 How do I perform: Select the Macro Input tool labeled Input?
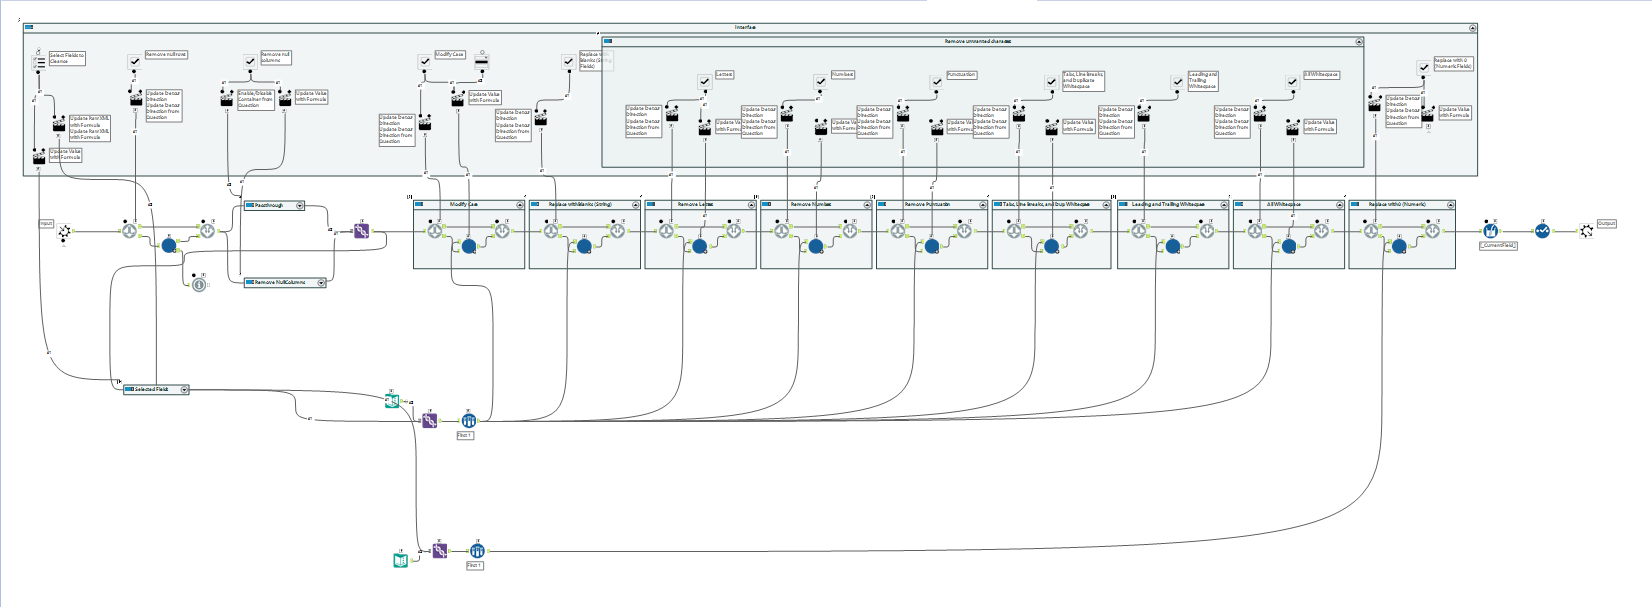pyautogui.click(x=64, y=231)
